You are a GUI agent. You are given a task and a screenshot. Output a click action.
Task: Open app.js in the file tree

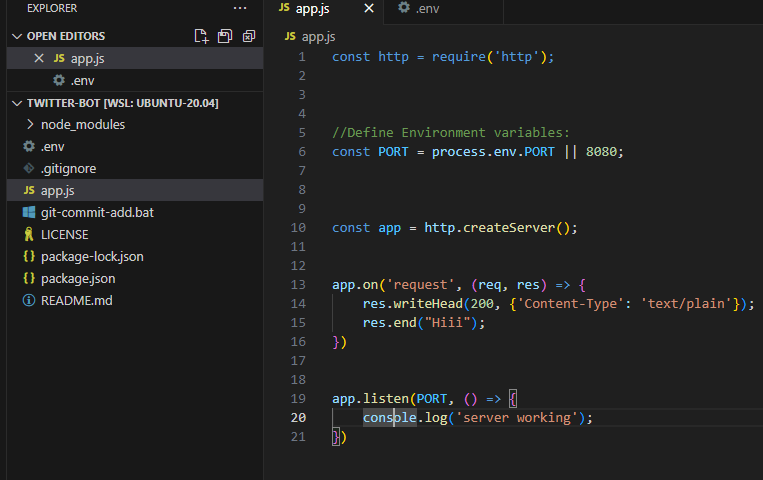click(x=135, y=190)
